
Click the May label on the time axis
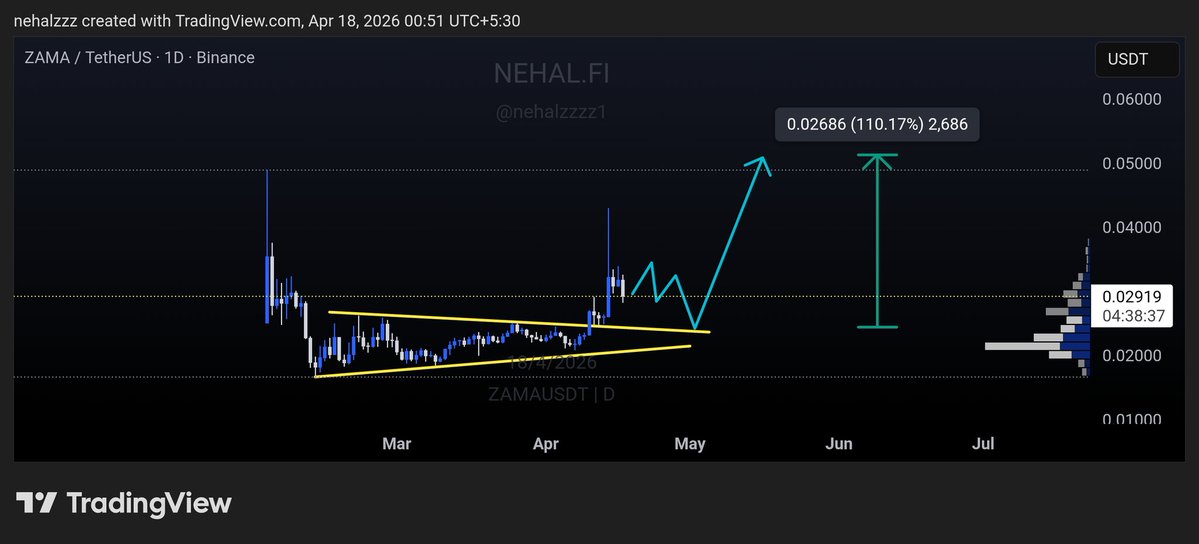coord(690,443)
